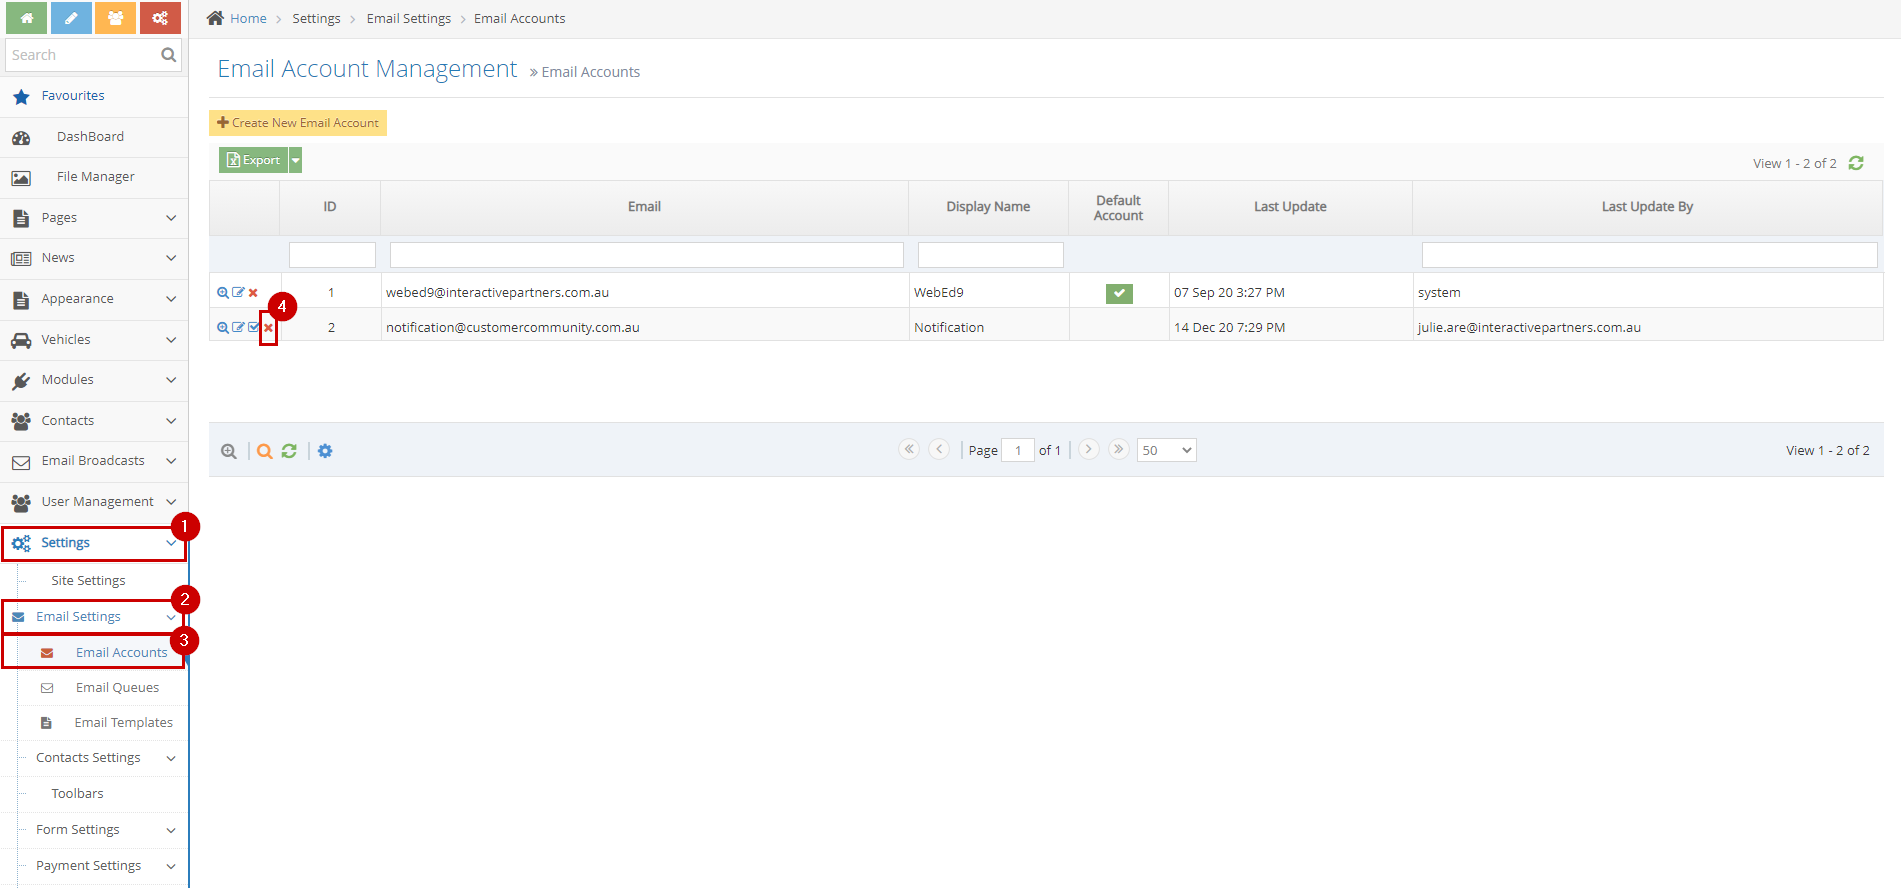Open Settings breadcrumb link
Image resolution: width=1901 pixels, height=888 pixels.
click(316, 19)
